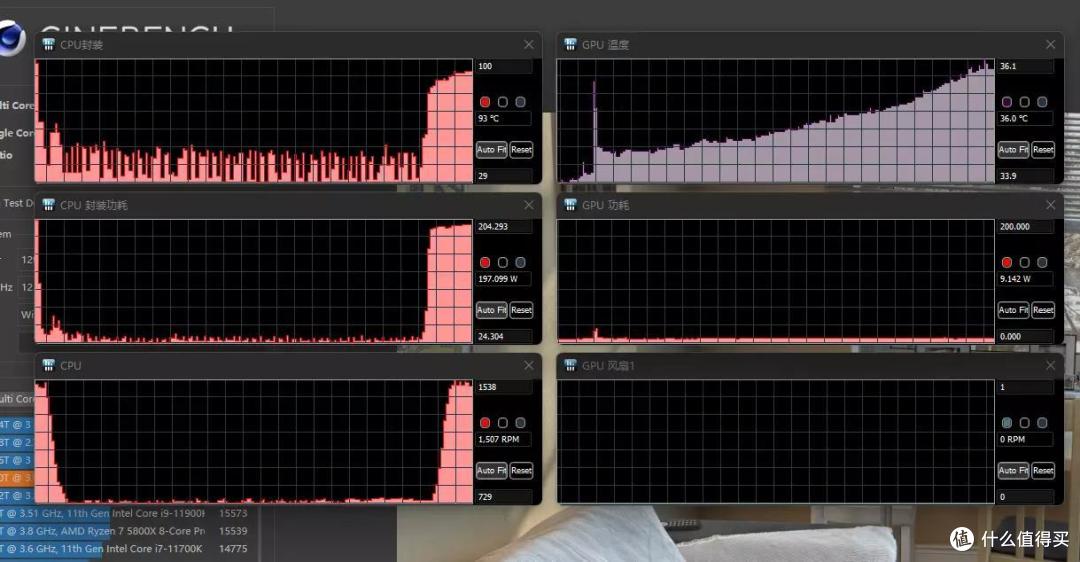Click the CPU 封装功耗 window title icon
Screen dimensions: 1080x562
point(48,205)
